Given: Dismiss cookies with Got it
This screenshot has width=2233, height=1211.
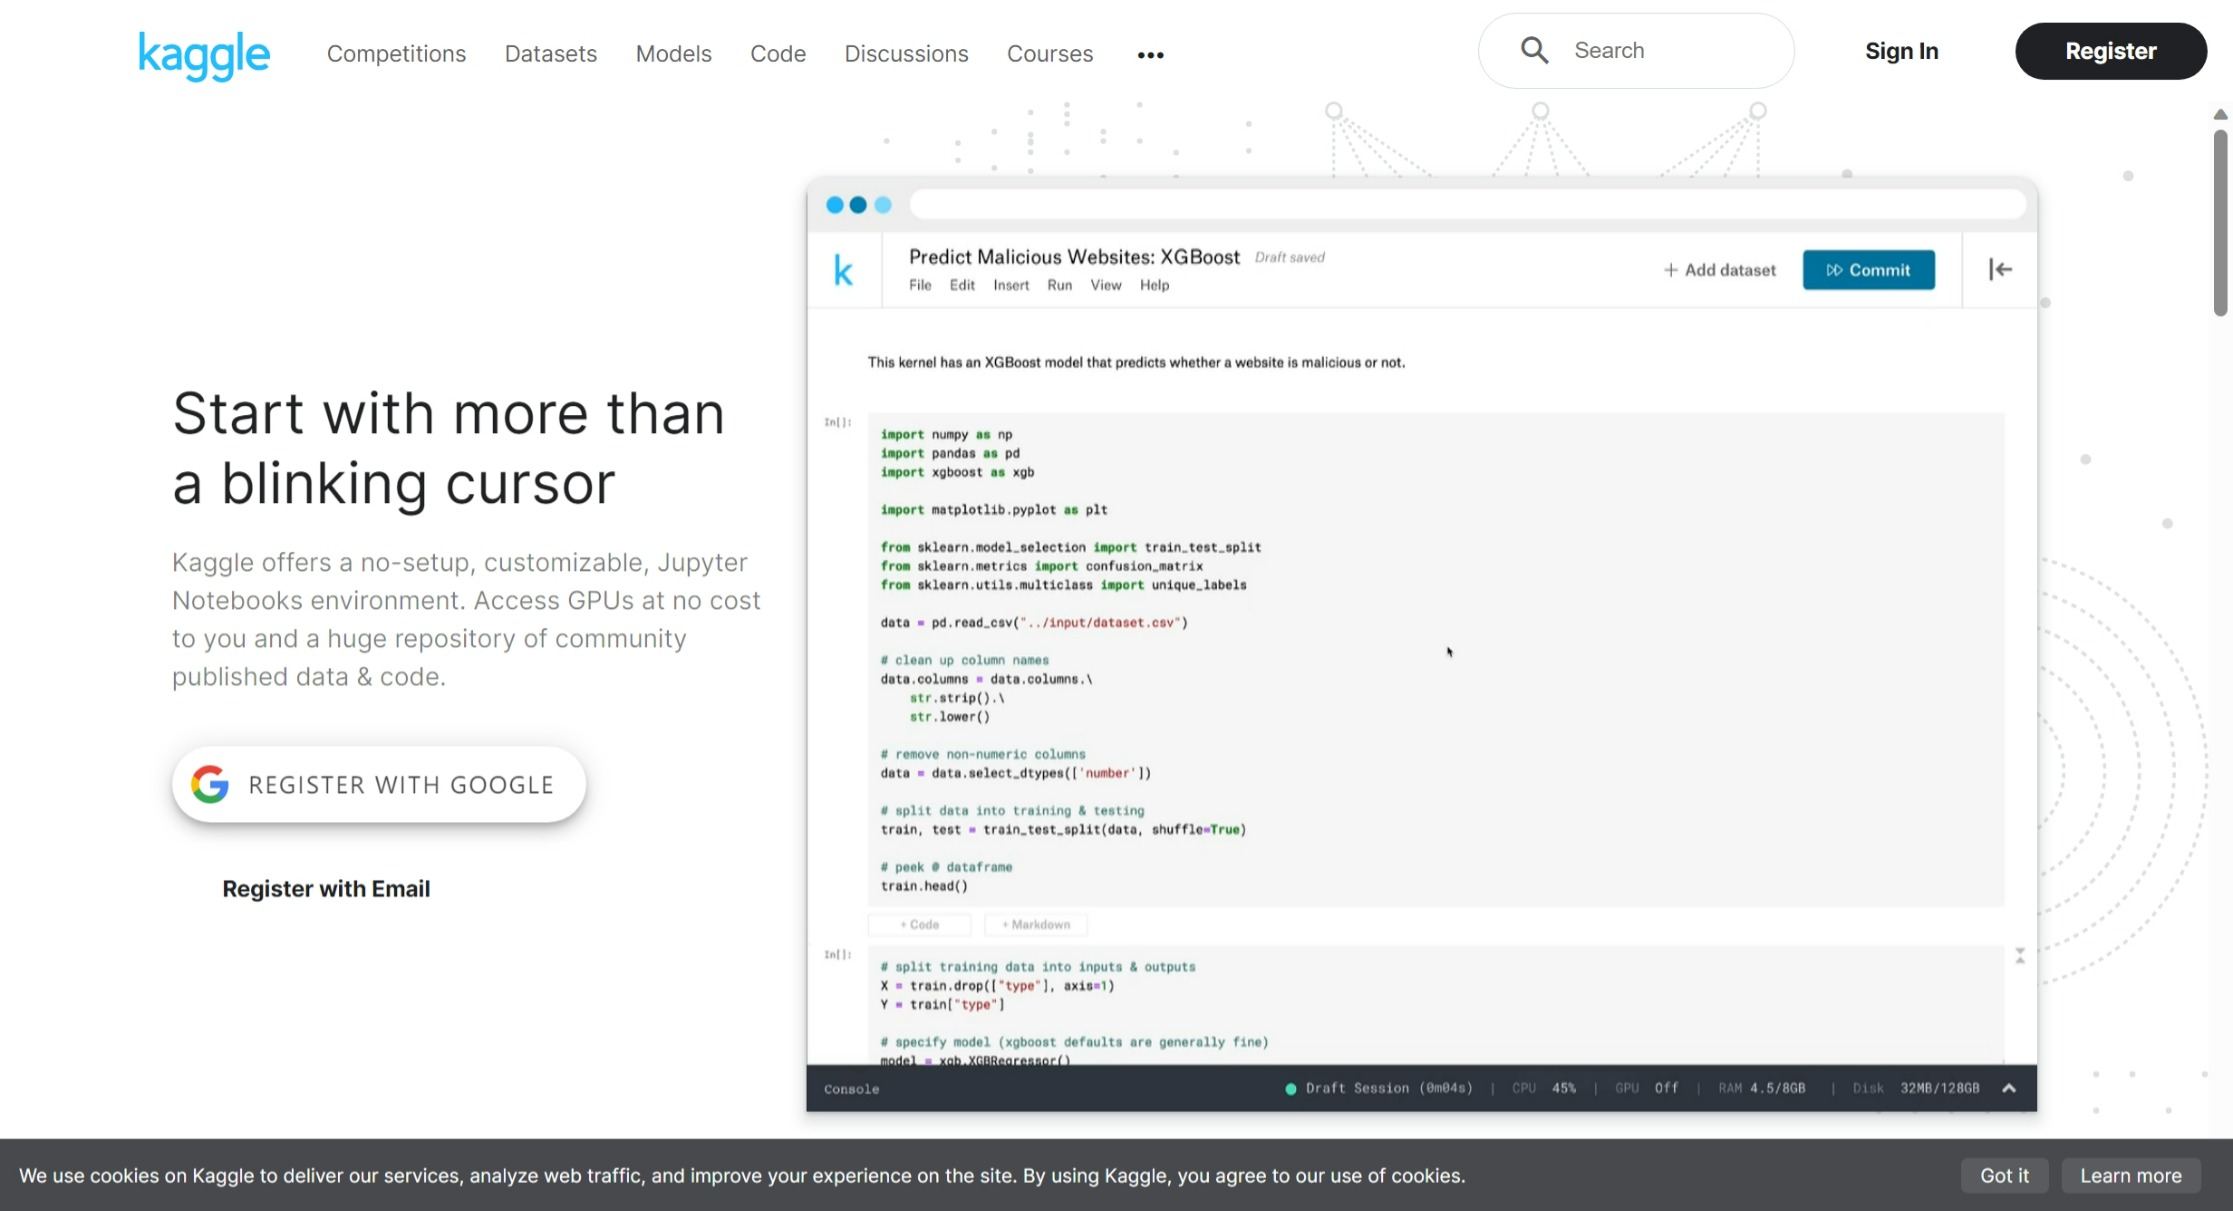Looking at the screenshot, I should point(2004,1176).
